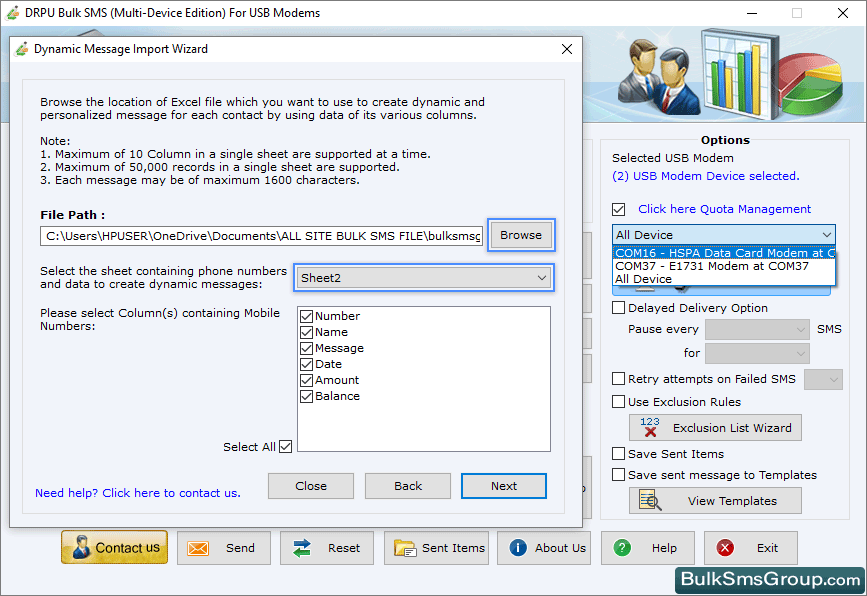Click the wizard Close button
The height and width of the screenshot is (596, 867).
coord(311,486)
